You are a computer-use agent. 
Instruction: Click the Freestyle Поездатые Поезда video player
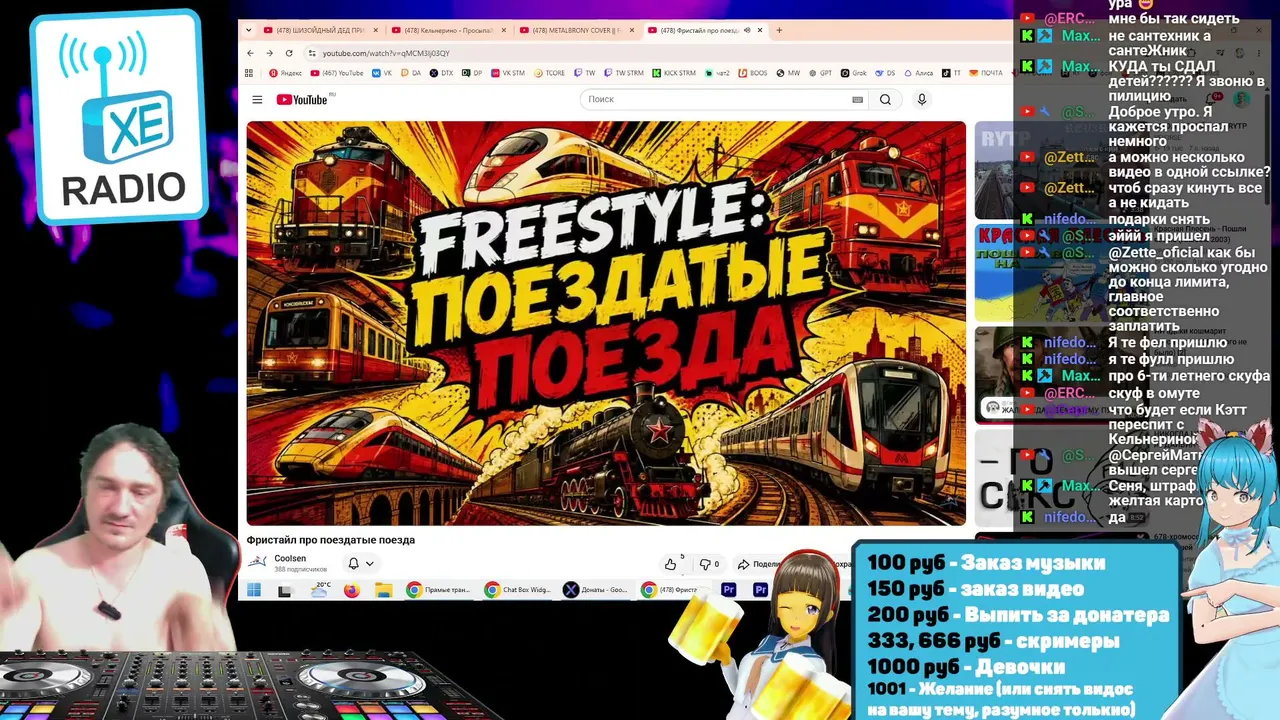(606, 323)
